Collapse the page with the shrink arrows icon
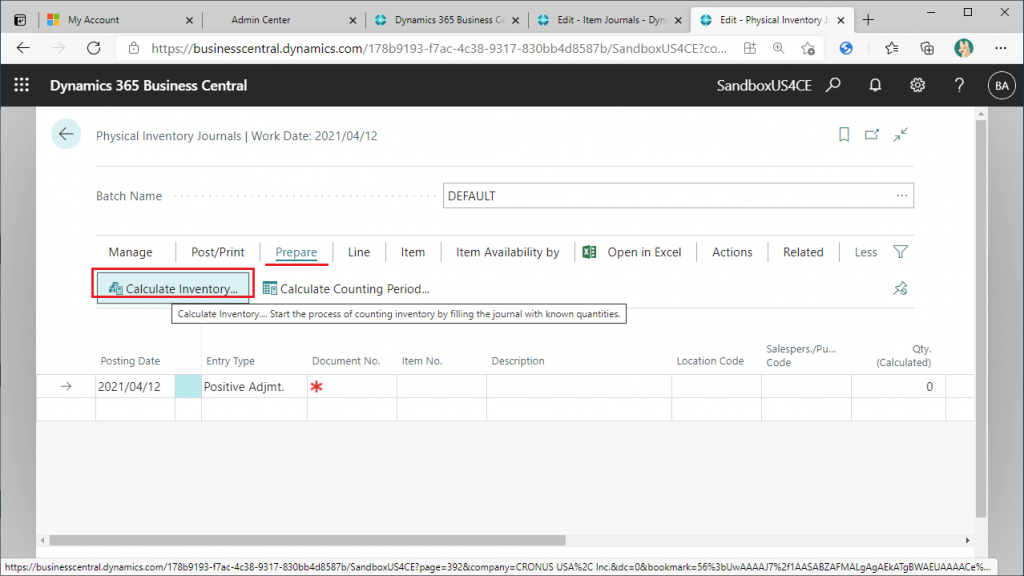This screenshot has height=576, width=1024. [901, 135]
